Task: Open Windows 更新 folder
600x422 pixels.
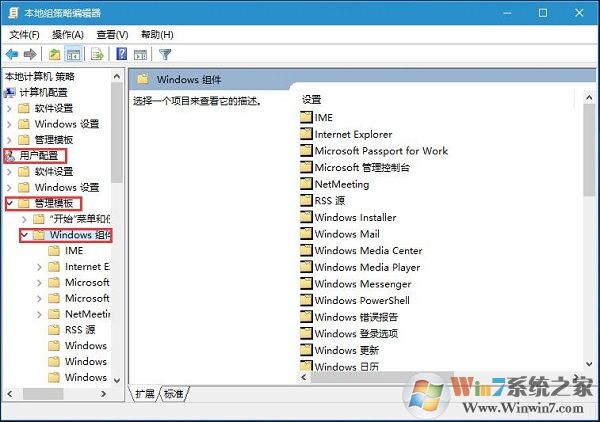Action: (x=339, y=350)
